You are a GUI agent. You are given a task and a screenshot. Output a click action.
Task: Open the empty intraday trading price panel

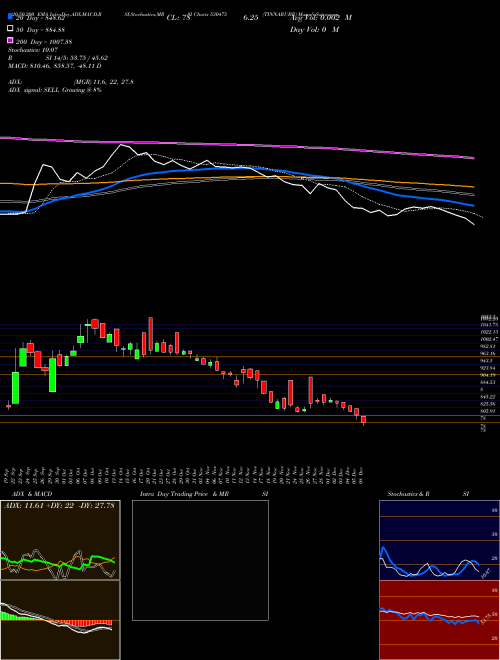coord(200,560)
